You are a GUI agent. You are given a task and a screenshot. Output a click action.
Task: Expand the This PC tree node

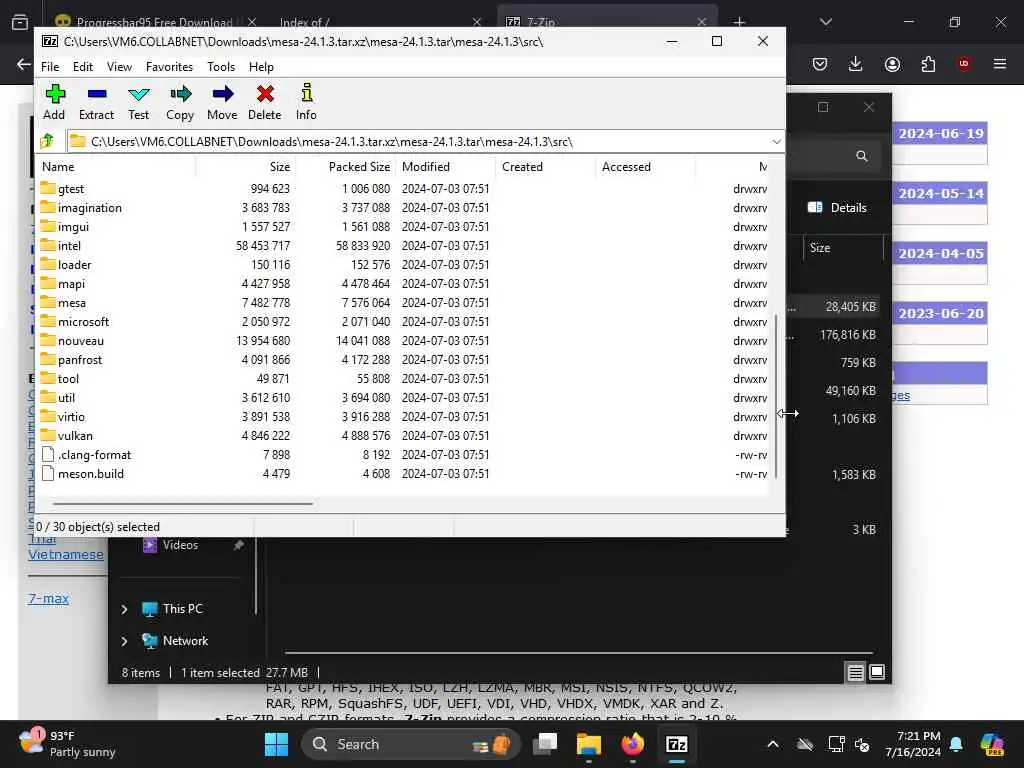[x=124, y=609]
